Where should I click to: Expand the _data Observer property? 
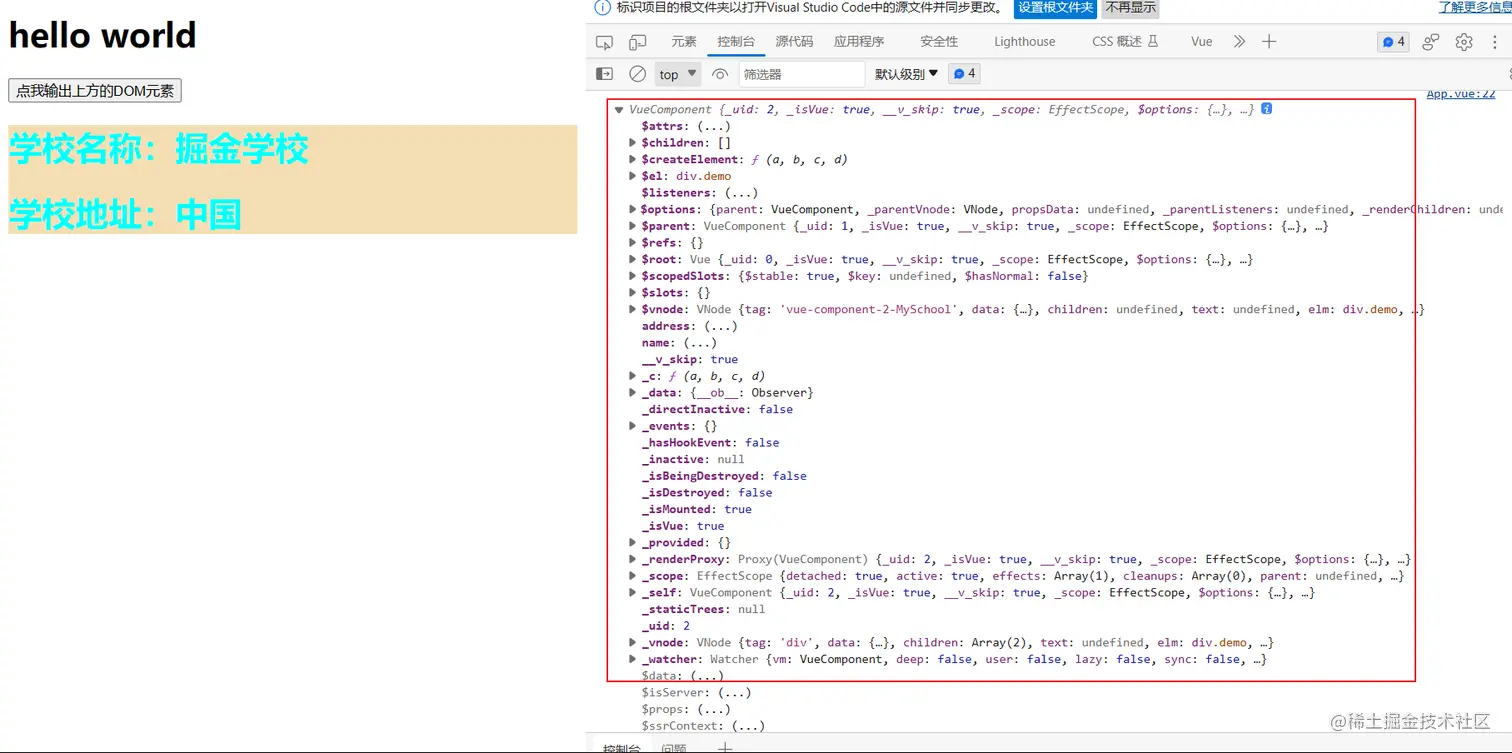(x=632, y=393)
